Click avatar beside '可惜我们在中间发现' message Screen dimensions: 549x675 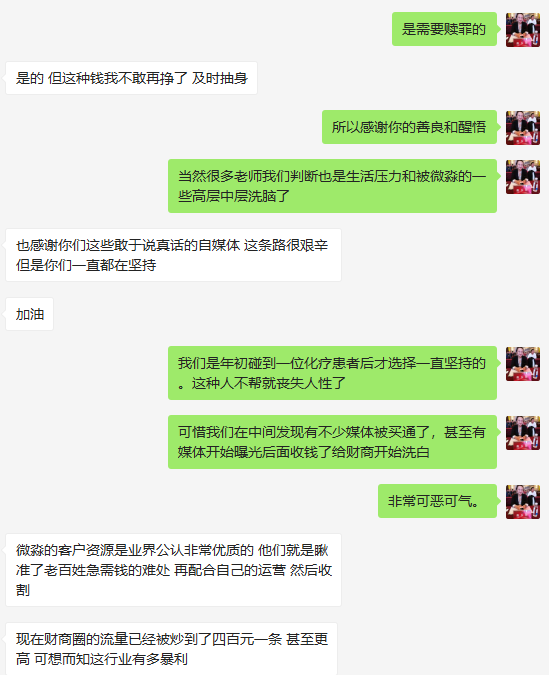pyautogui.click(x=523, y=432)
